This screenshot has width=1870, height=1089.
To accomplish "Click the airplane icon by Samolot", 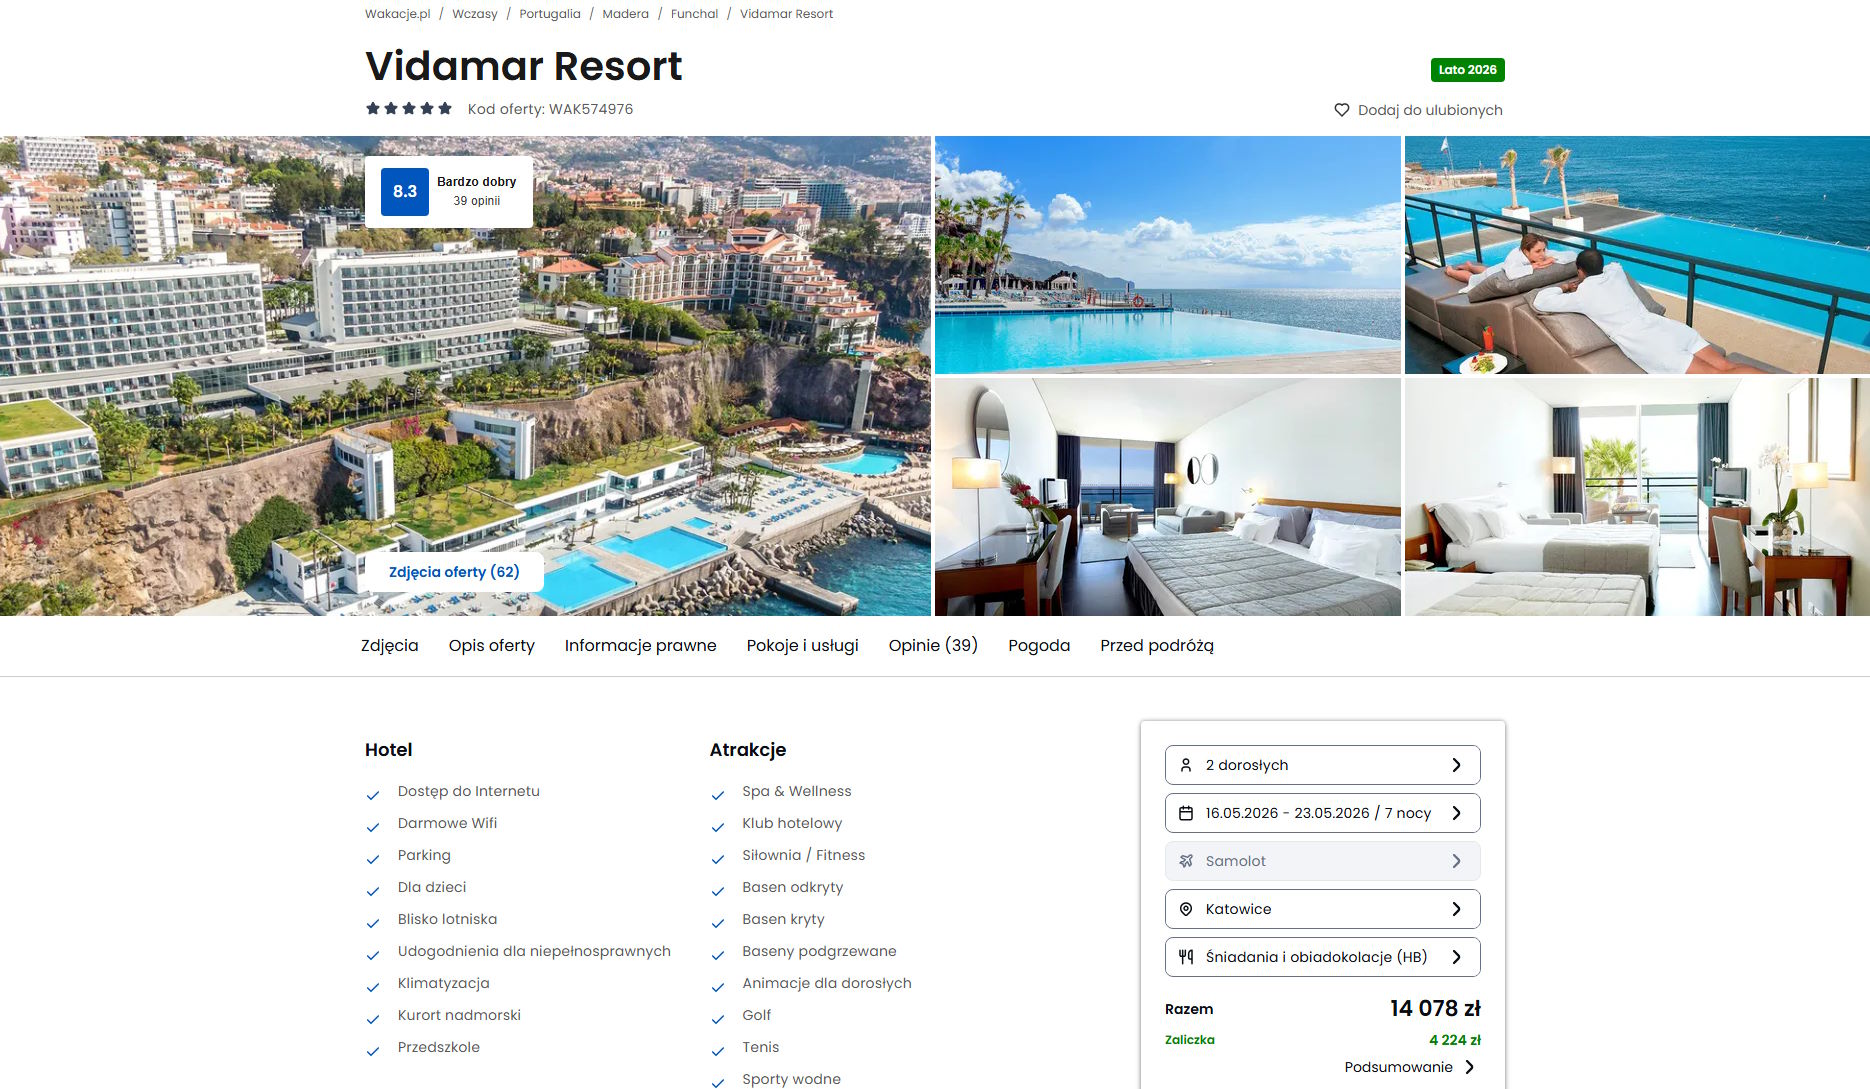I will coord(1186,861).
